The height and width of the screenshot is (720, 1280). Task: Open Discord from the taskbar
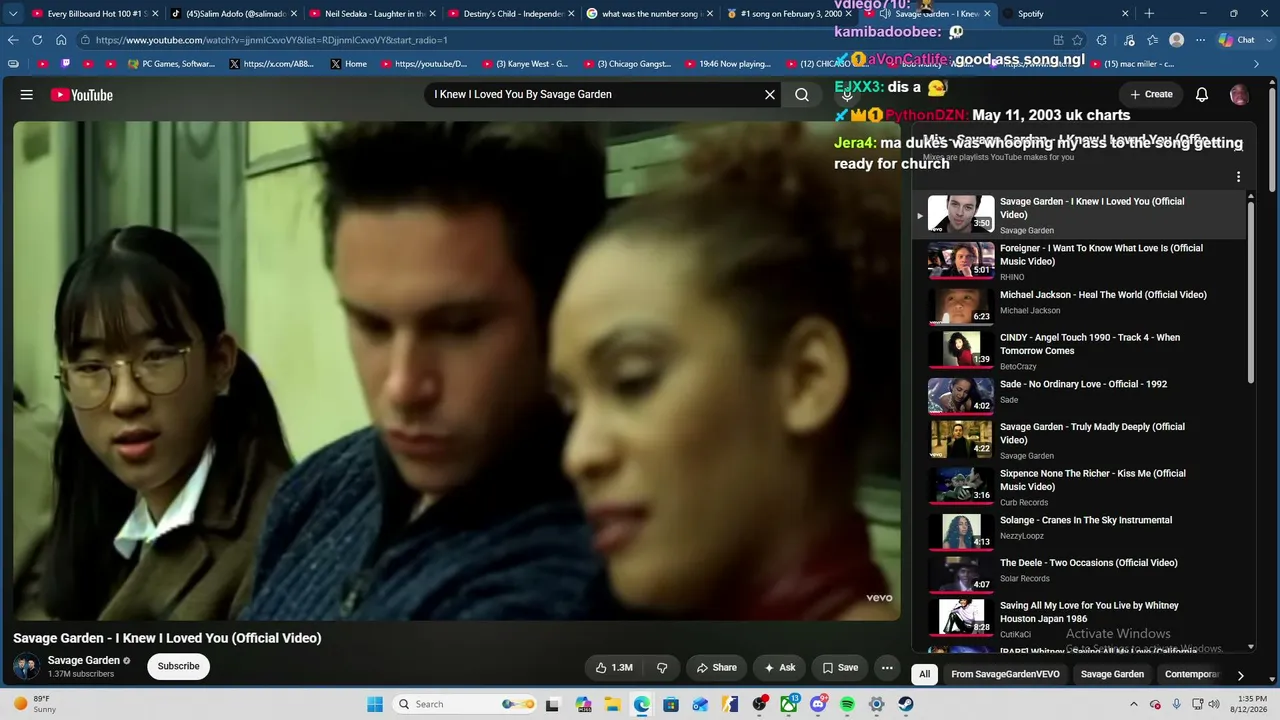(x=818, y=704)
